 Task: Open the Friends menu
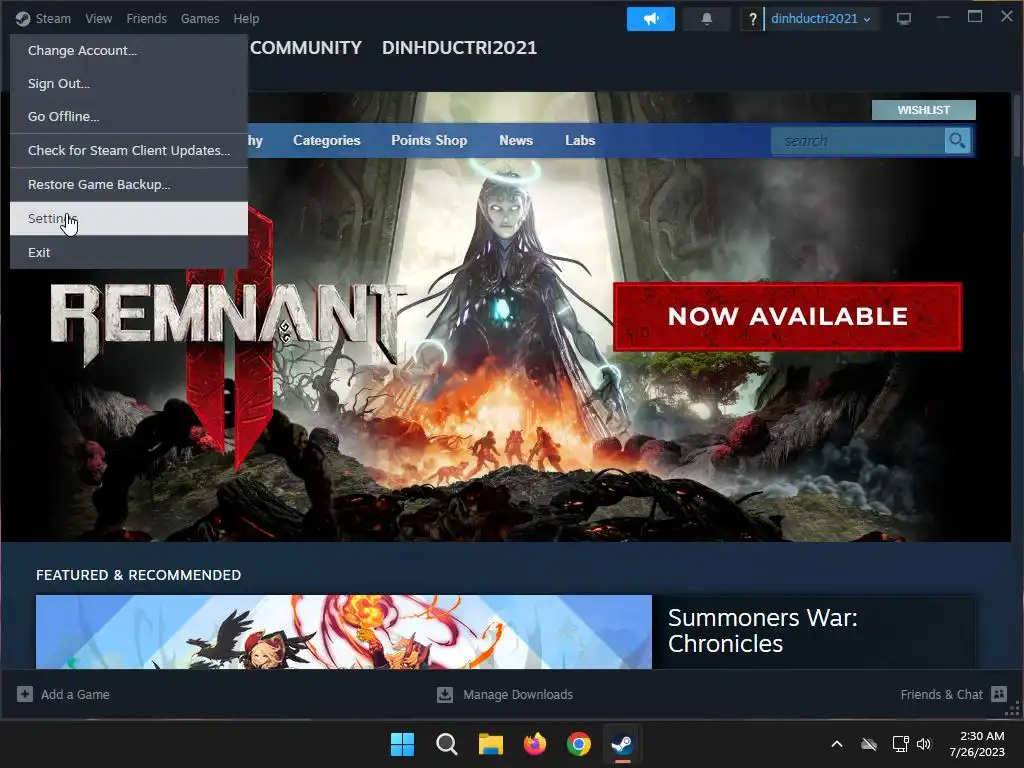point(146,19)
